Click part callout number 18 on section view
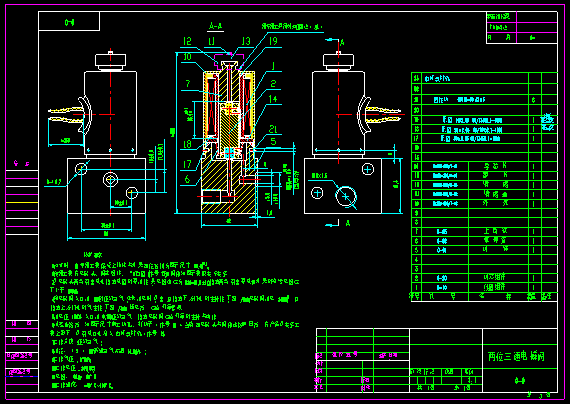 point(187,144)
